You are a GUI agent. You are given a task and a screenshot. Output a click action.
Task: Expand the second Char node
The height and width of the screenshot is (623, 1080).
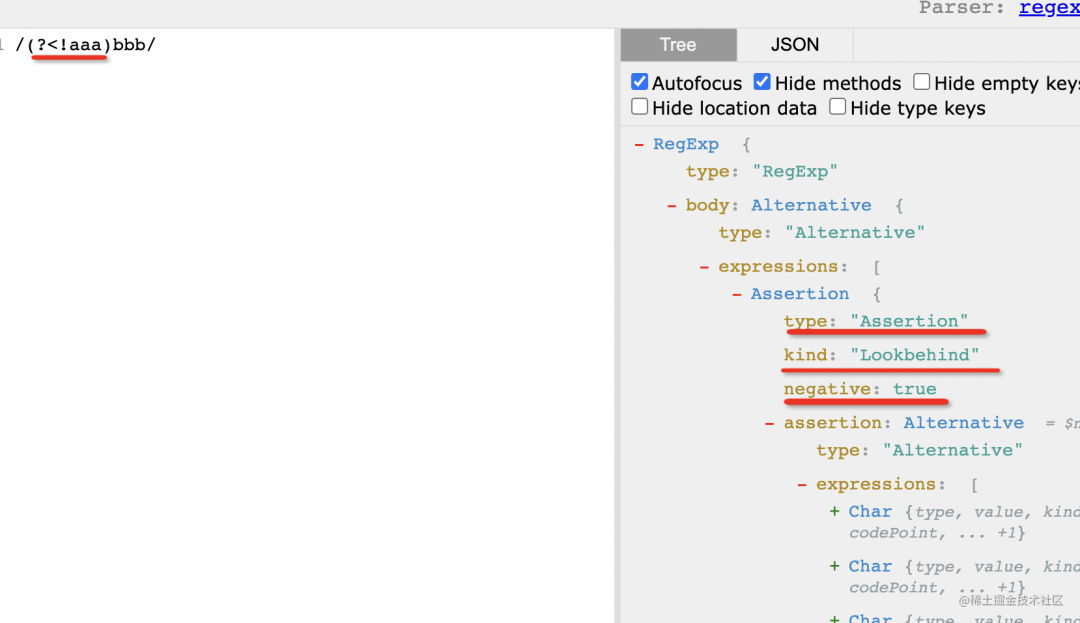834,566
